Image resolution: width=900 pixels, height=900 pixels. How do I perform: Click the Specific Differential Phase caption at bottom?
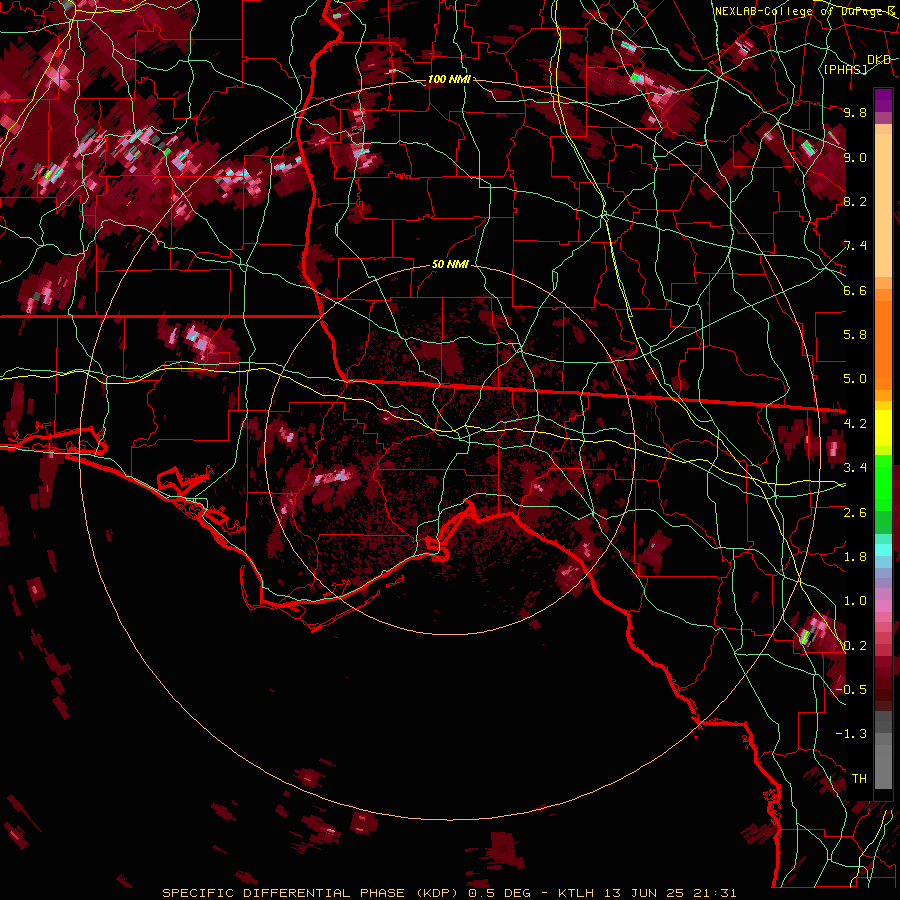(x=449, y=893)
